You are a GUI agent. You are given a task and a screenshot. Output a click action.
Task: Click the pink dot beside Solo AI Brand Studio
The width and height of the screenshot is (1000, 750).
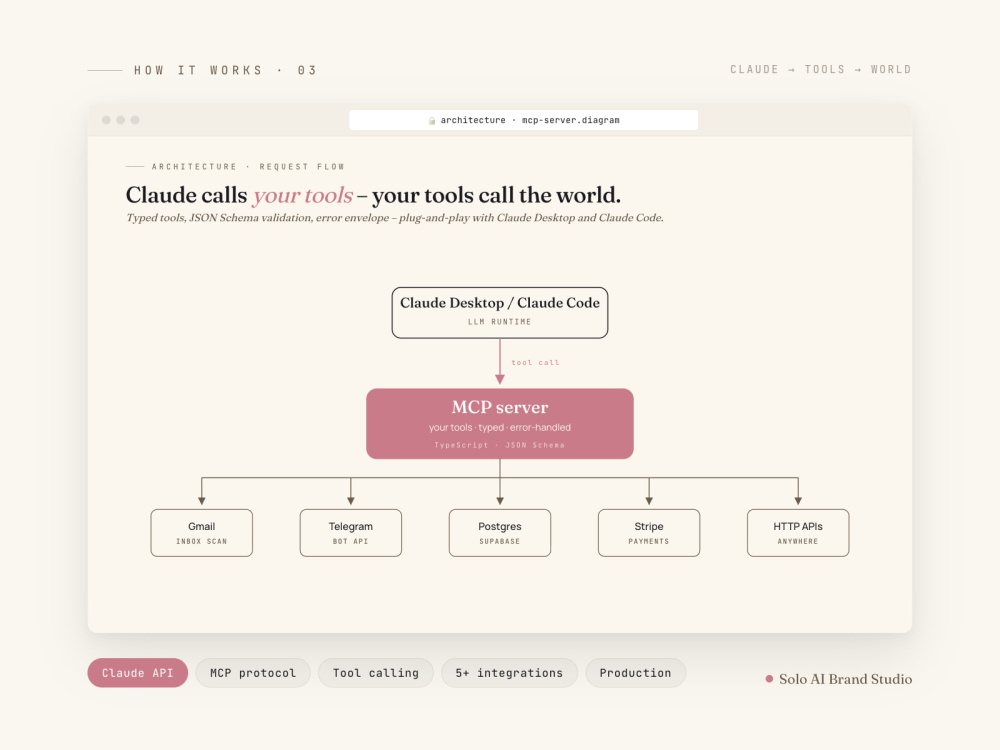[769, 679]
